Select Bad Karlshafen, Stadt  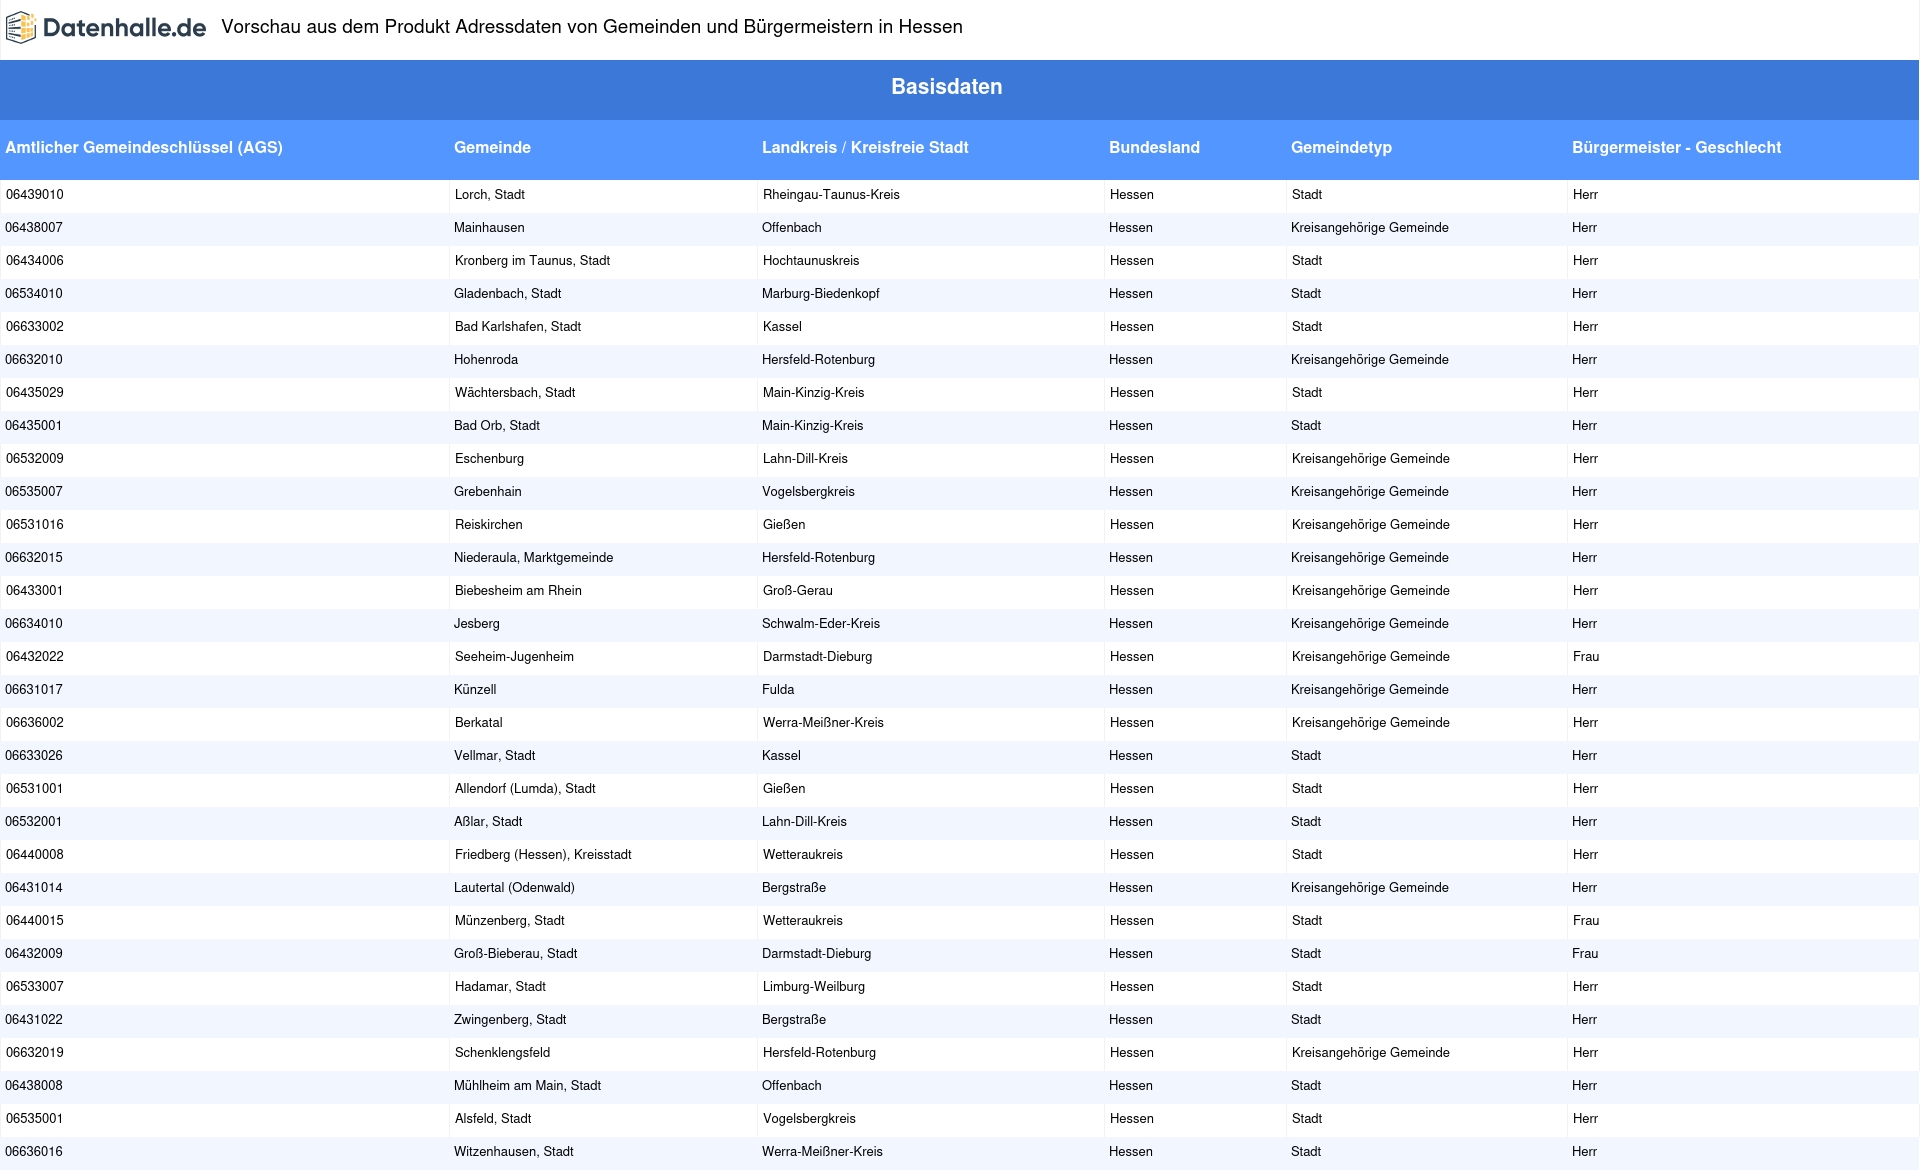click(x=518, y=327)
